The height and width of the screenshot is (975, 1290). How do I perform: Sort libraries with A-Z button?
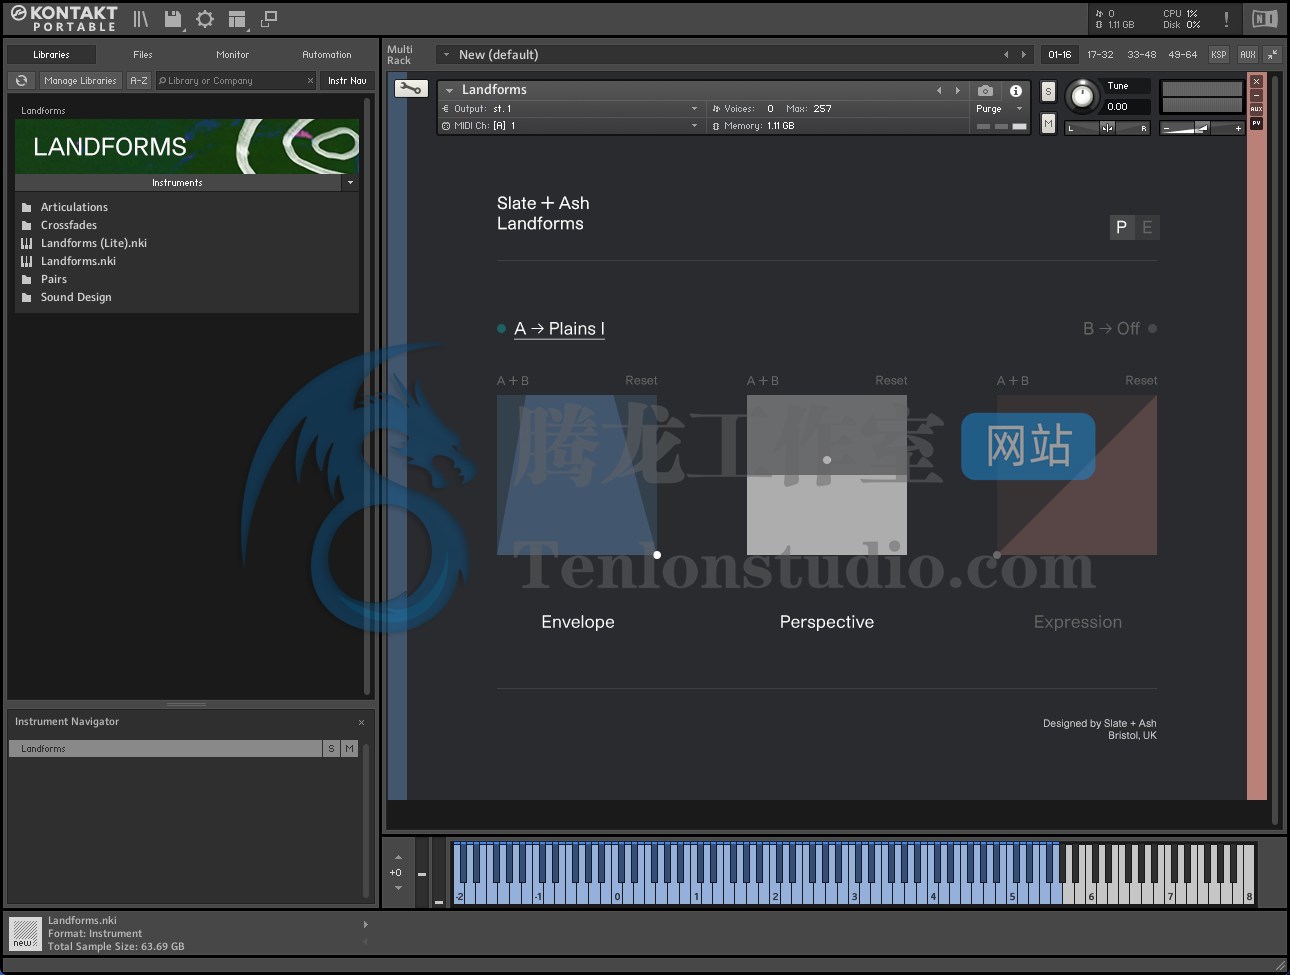coord(139,81)
